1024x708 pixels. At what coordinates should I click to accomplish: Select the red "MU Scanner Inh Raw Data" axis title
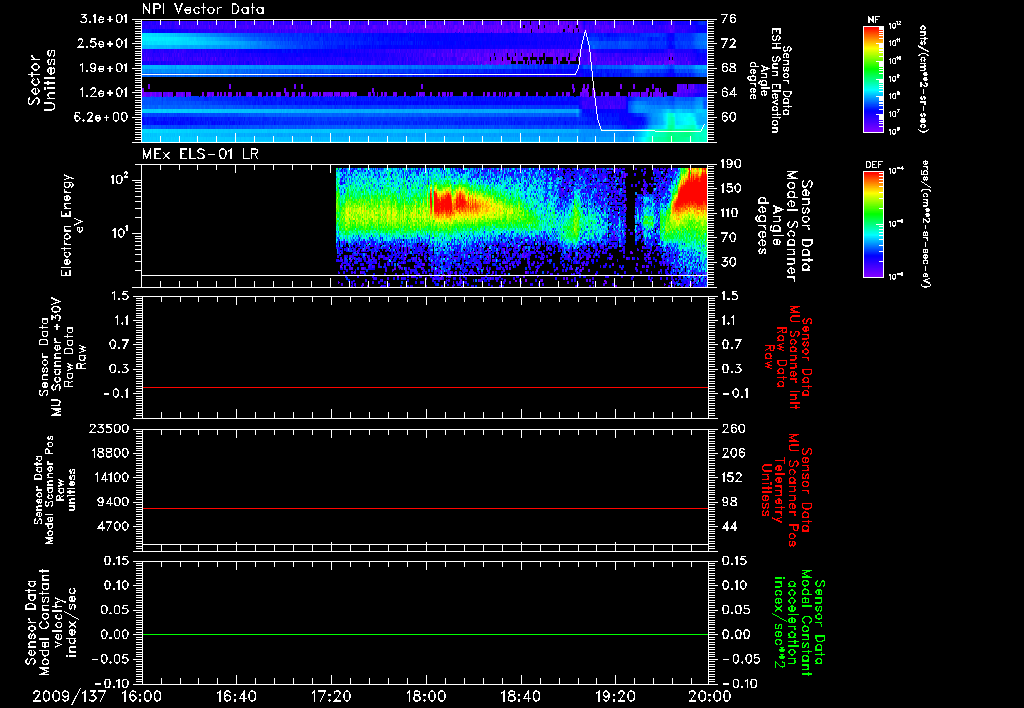(789, 357)
